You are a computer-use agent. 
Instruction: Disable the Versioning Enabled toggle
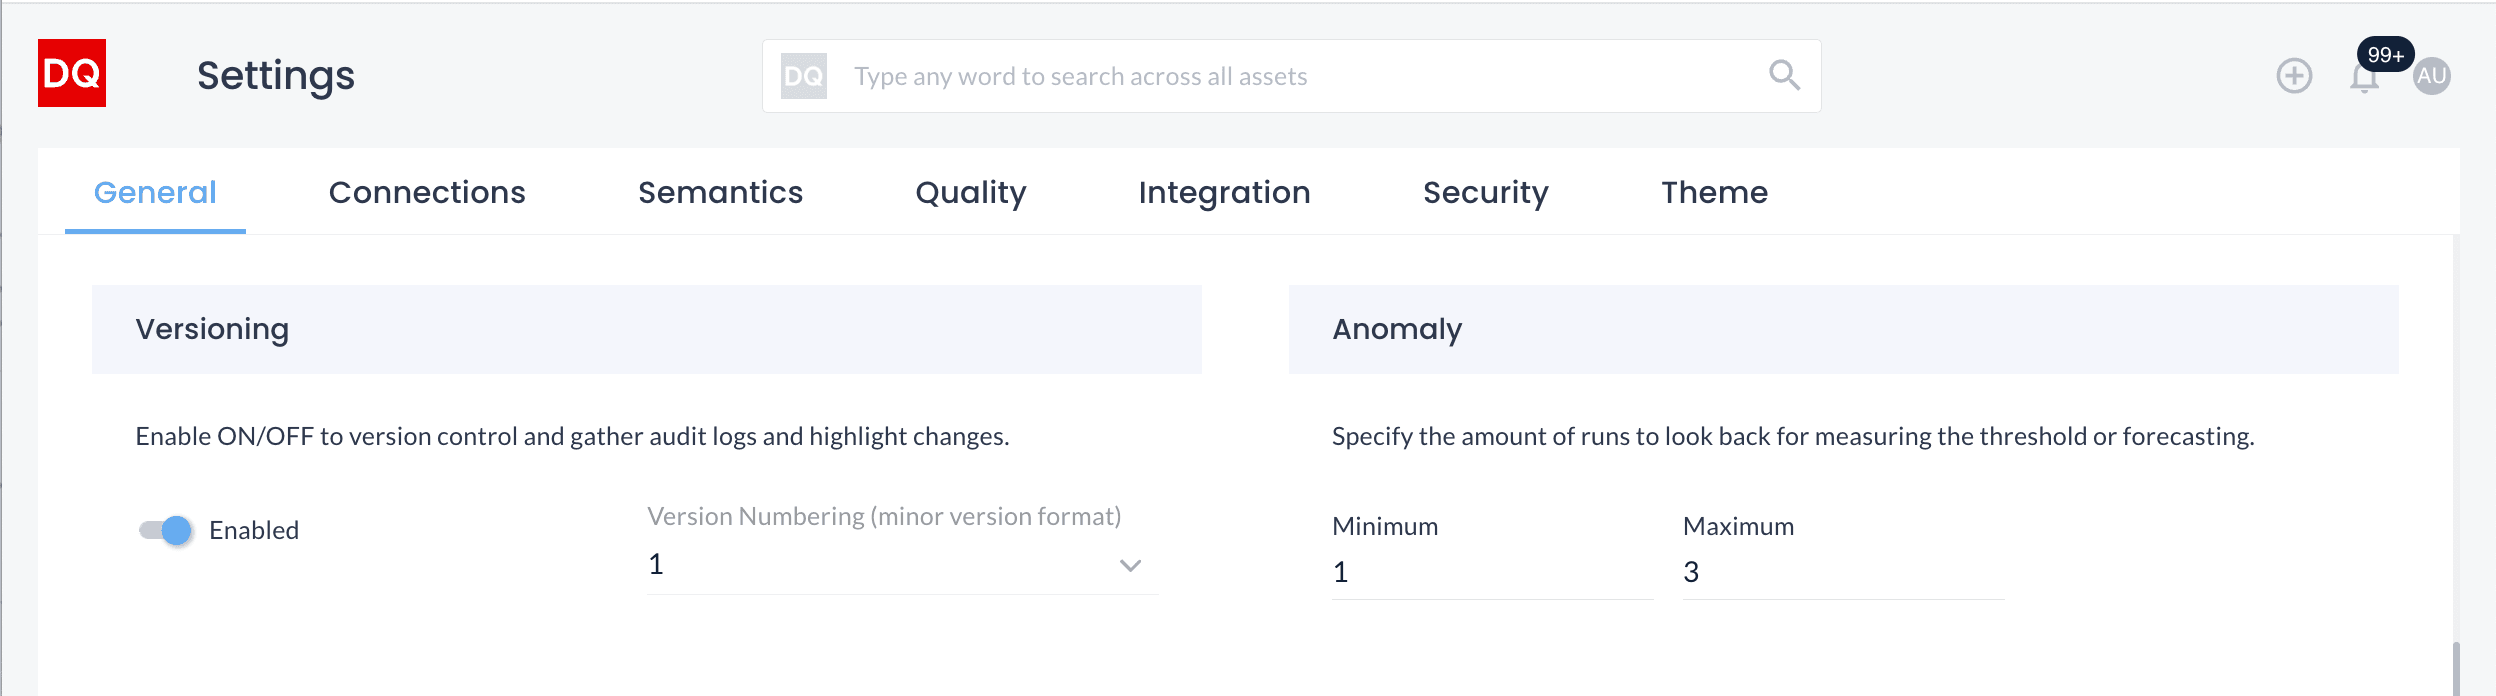click(167, 530)
